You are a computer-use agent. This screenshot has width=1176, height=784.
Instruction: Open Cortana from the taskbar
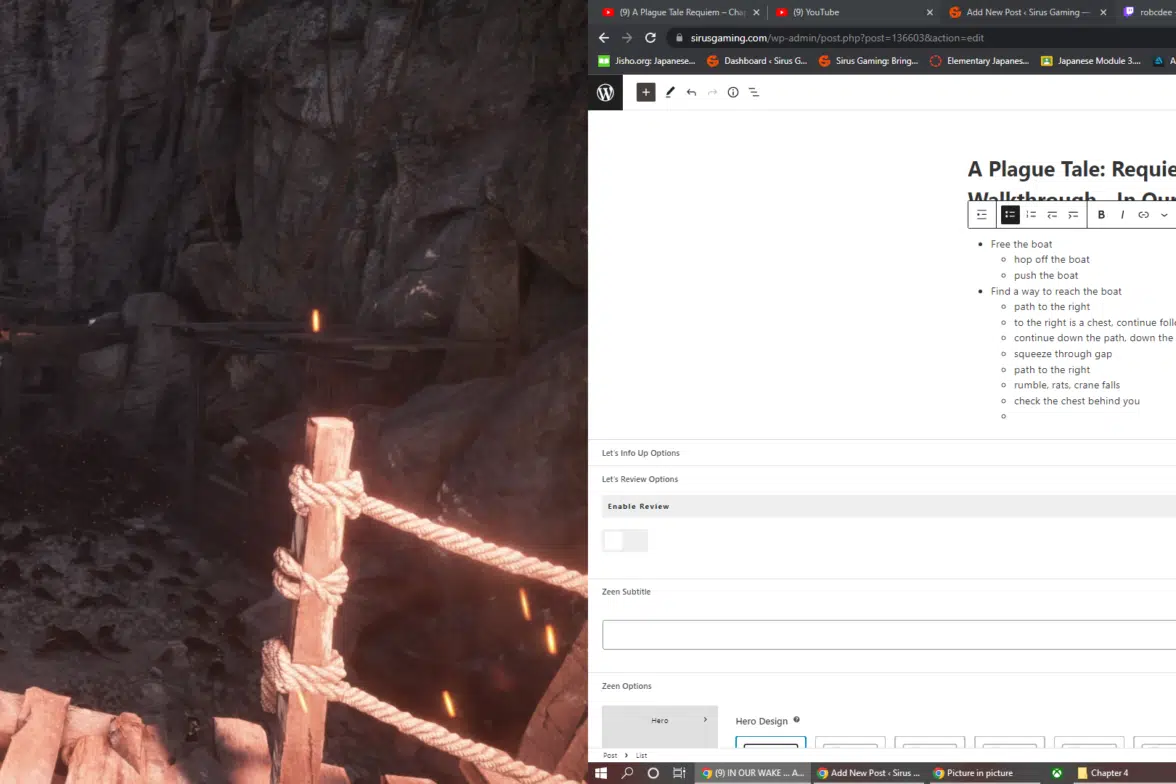[653, 773]
